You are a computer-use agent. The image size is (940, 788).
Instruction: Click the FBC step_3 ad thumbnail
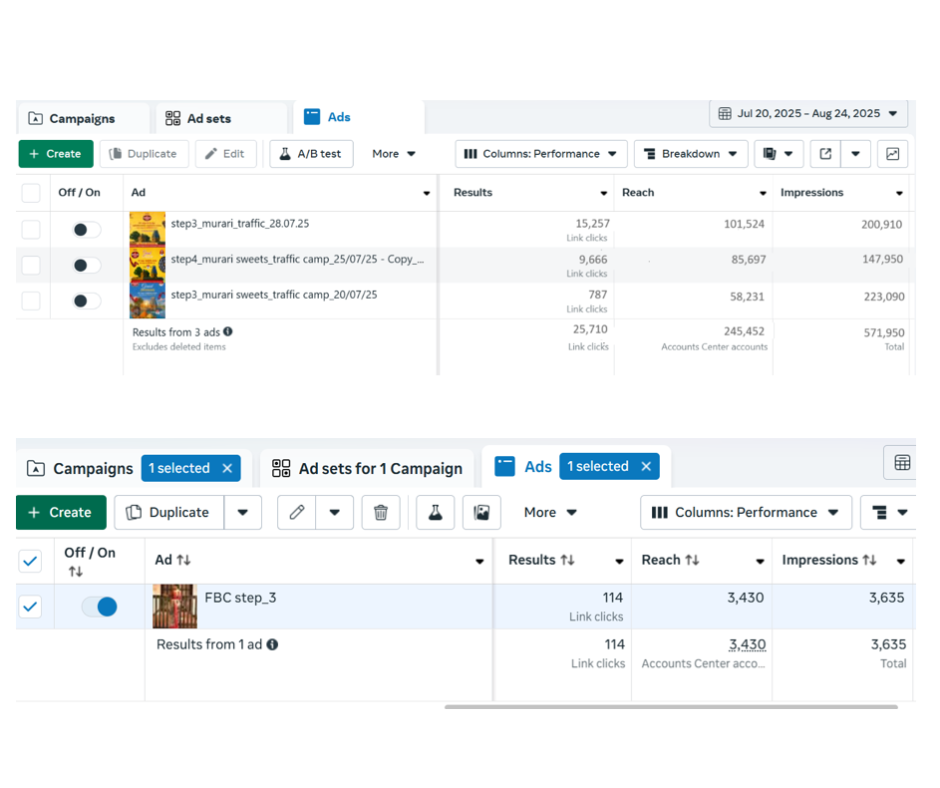[x=174, y=606]
